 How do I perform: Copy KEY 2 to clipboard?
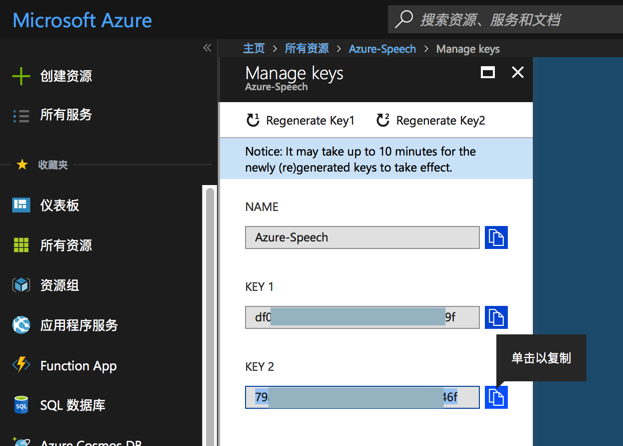pos(496,397)
